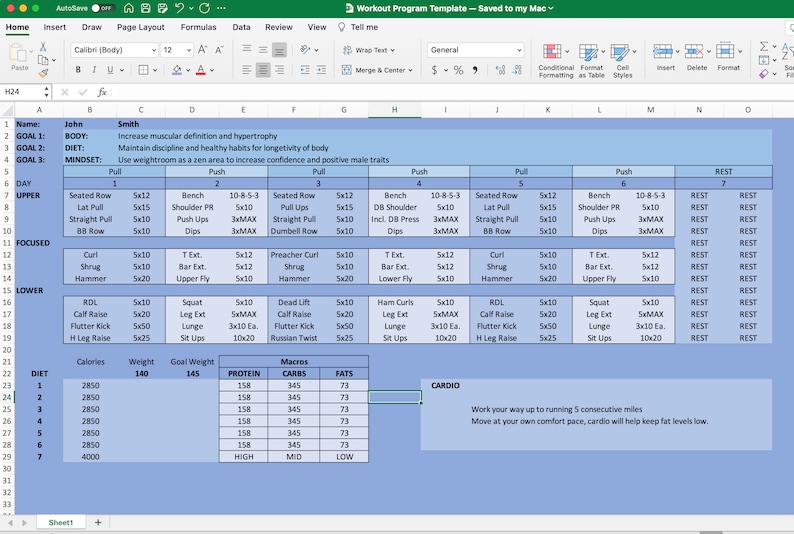Viewport: 794px width, 534px height.
Task: Align text to bottom
Action: [279, 50]
